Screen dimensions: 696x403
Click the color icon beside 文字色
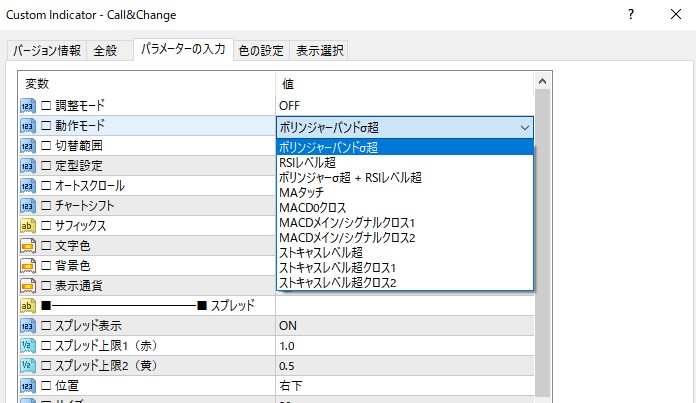28,245
